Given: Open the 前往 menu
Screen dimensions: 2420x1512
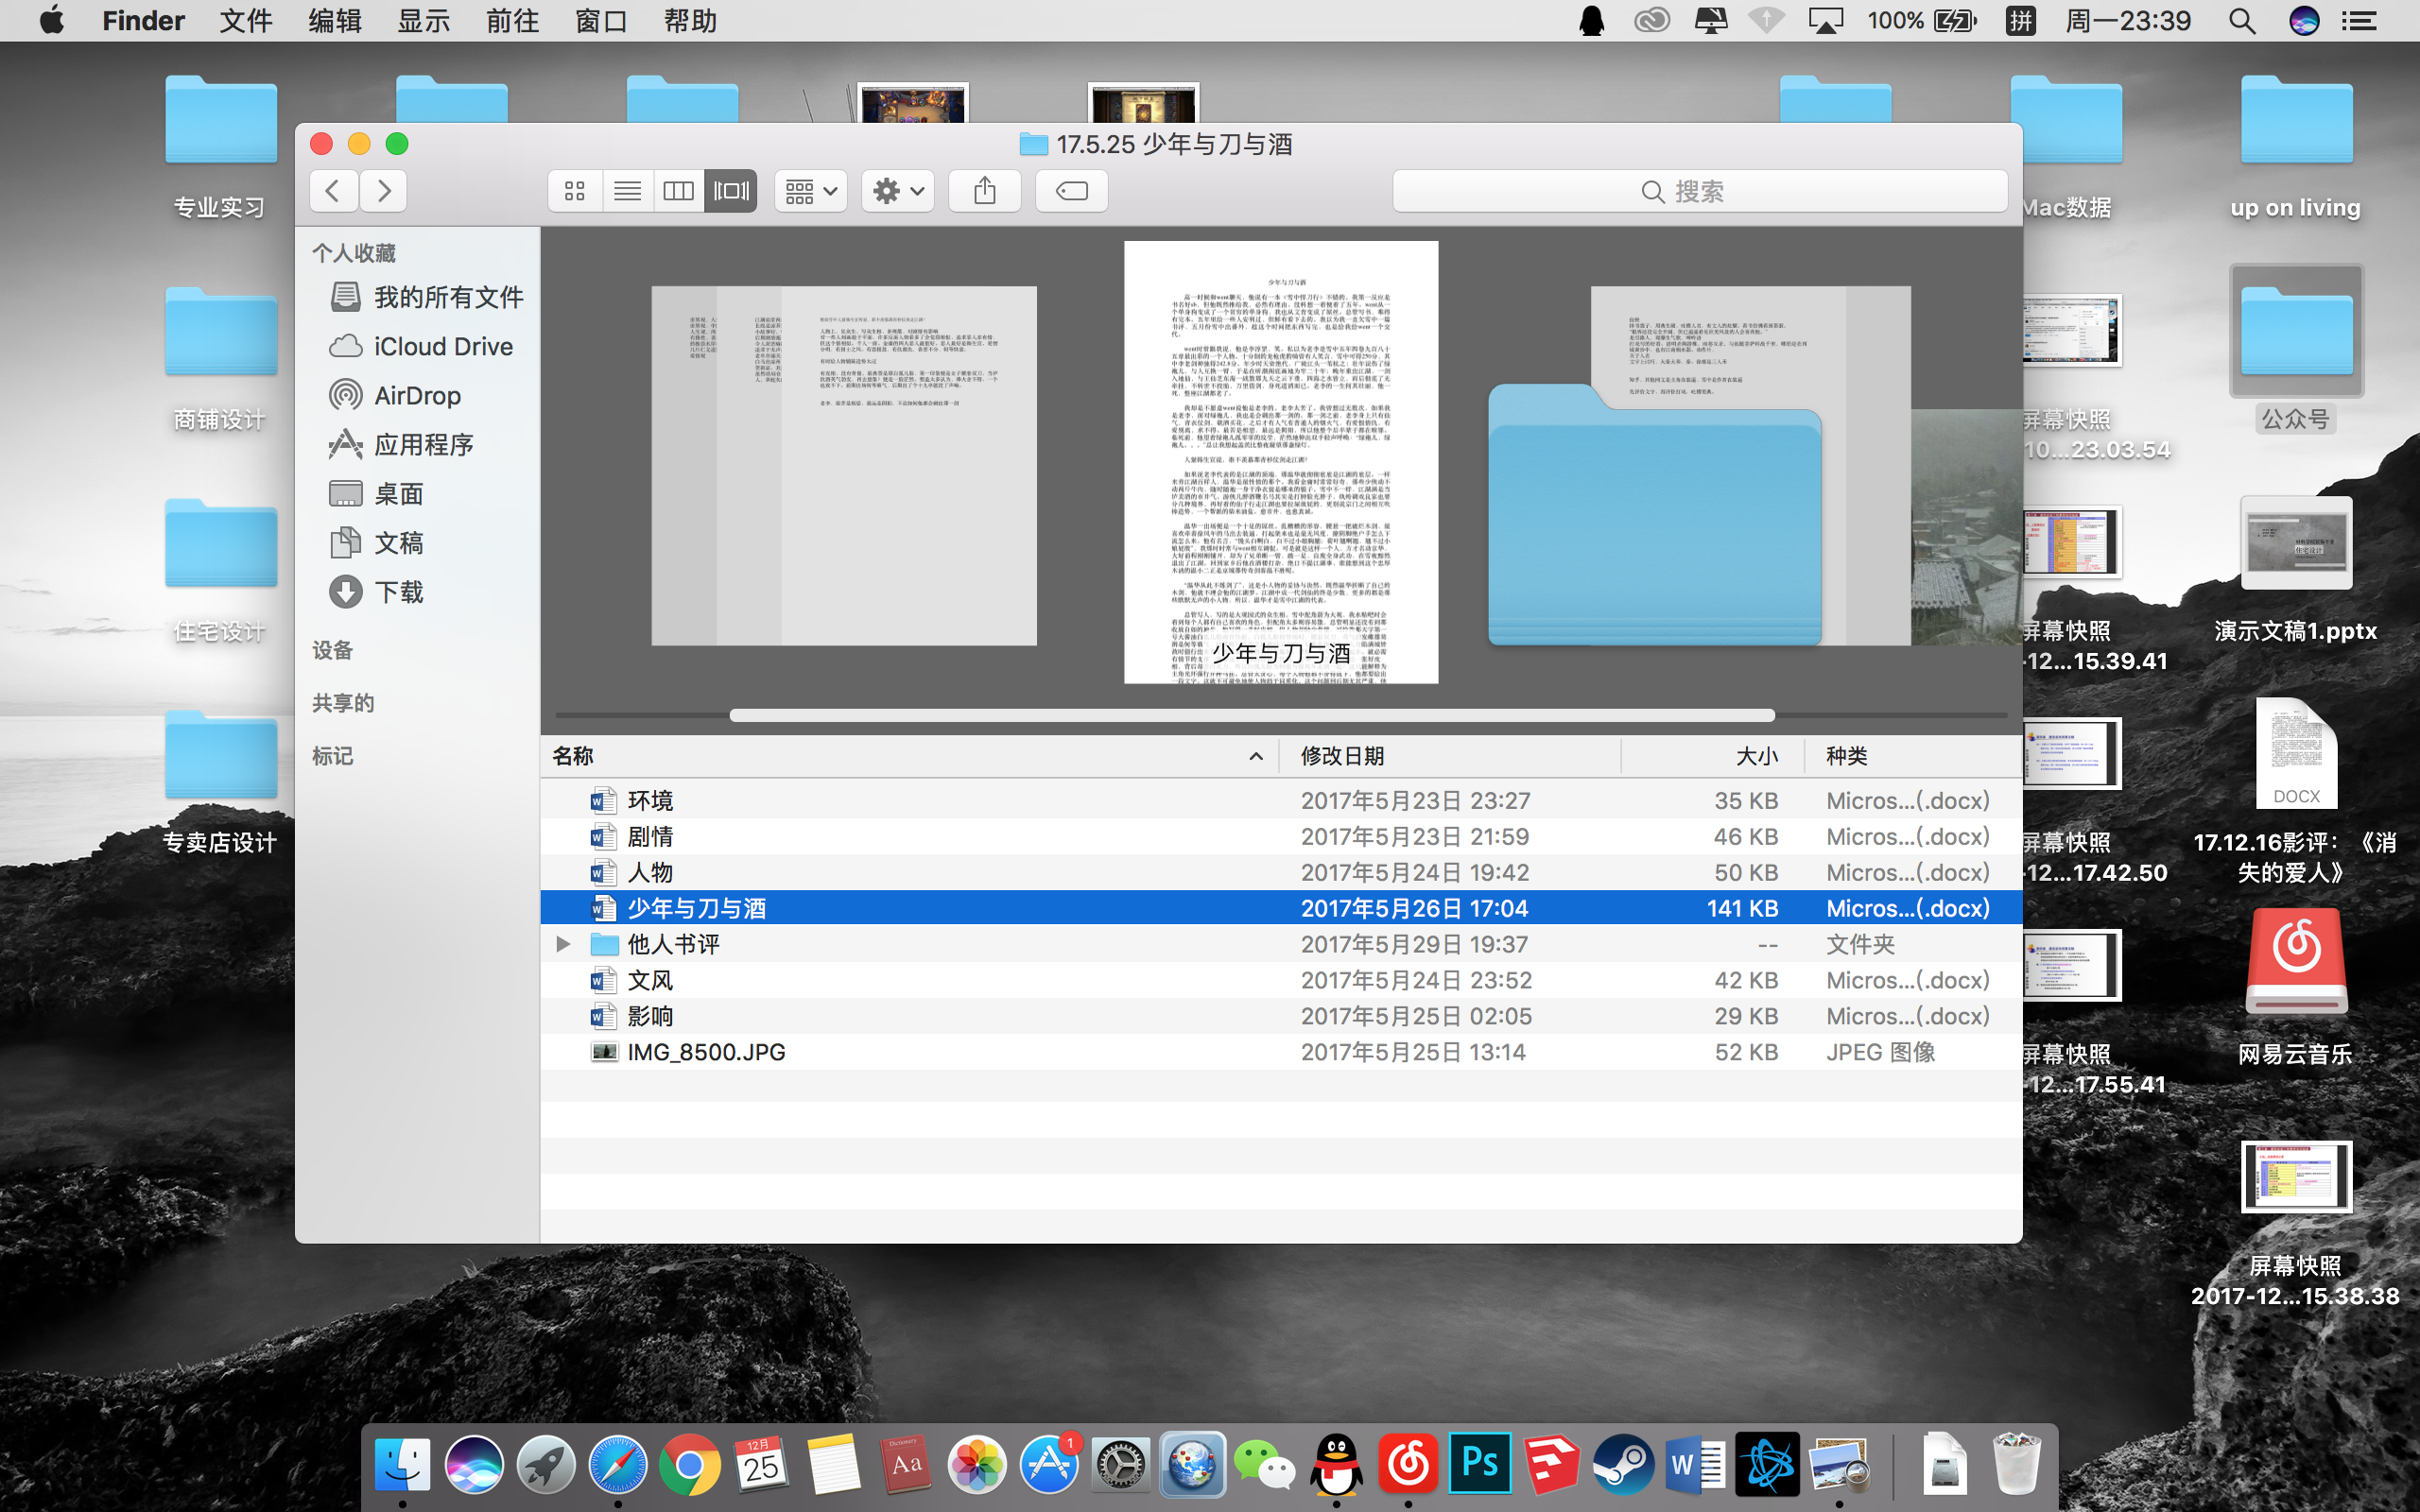Looking at the screenshot, I should tap(512, 21).
